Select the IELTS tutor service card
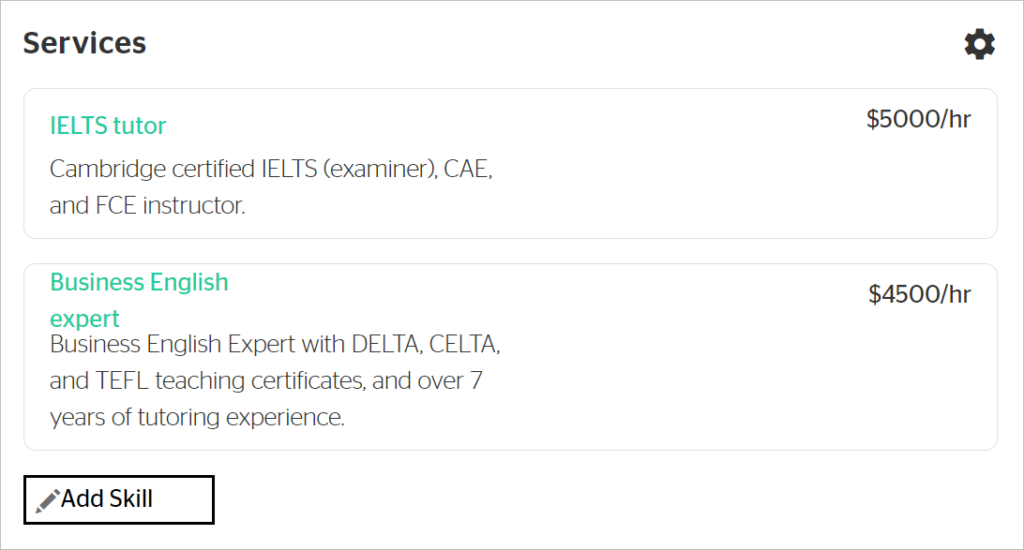This screenshot has width=1024, height=550. [x=510, y=163]
